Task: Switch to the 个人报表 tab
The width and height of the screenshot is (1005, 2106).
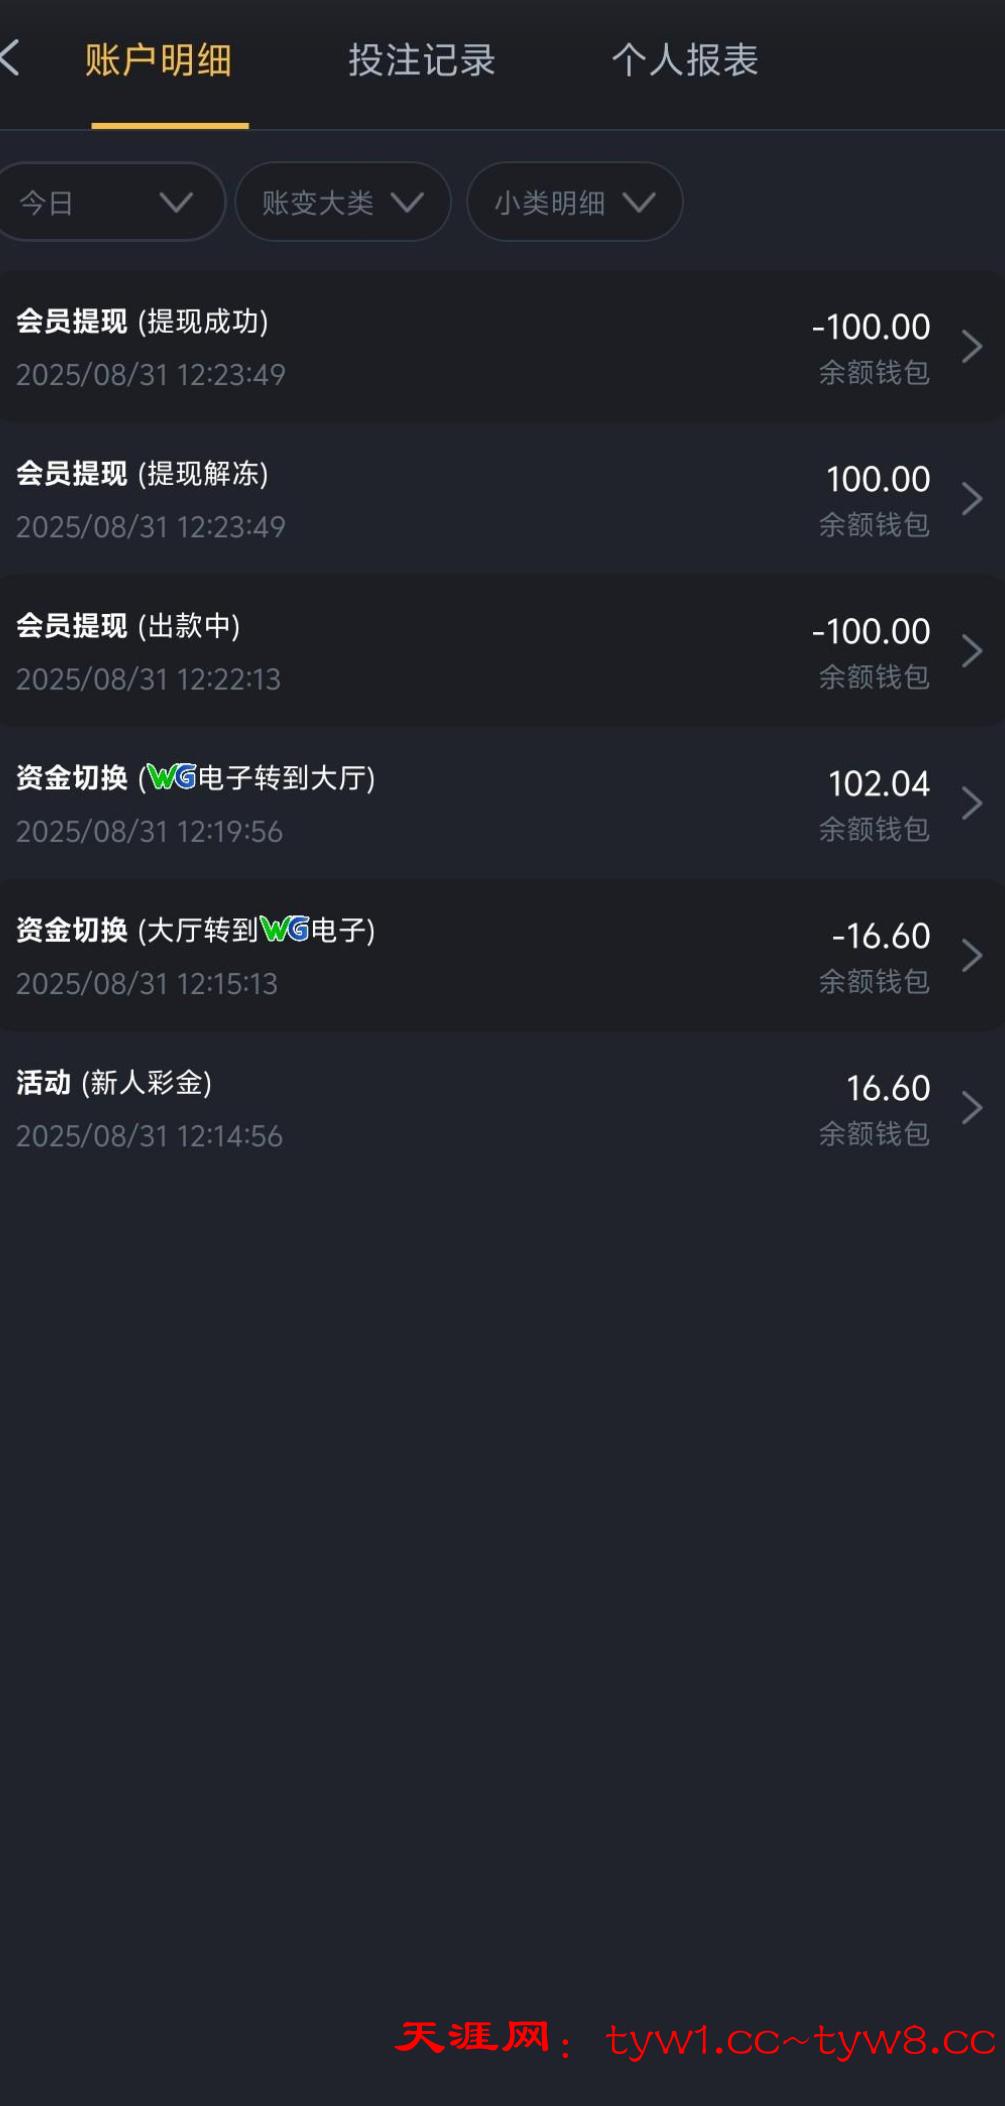Action: pos(685,61)
